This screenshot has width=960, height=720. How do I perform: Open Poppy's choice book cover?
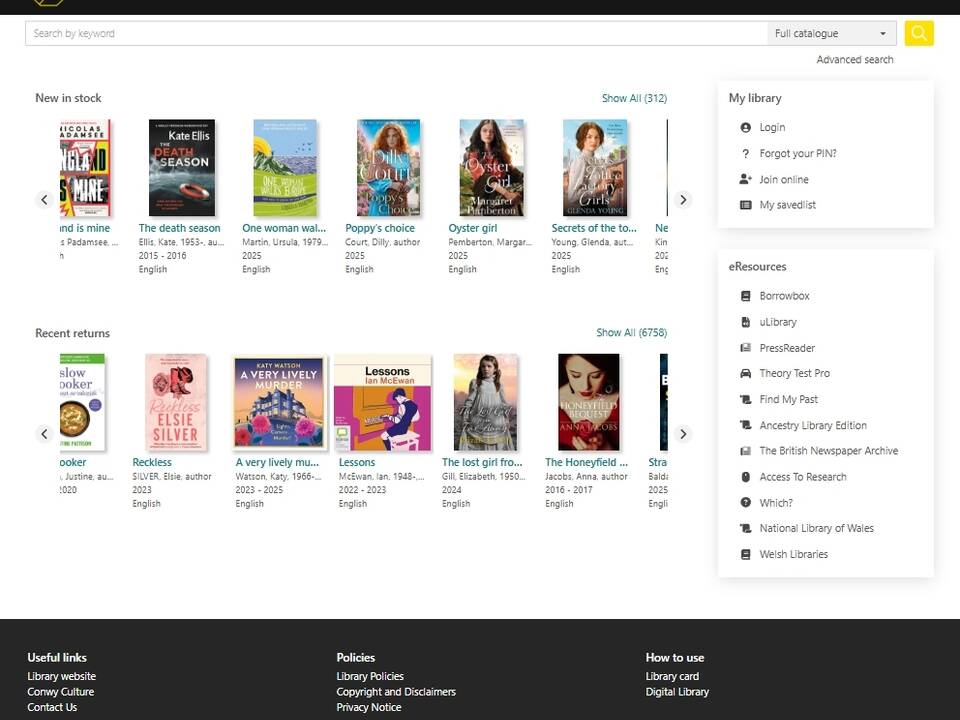tap(389, 168)
